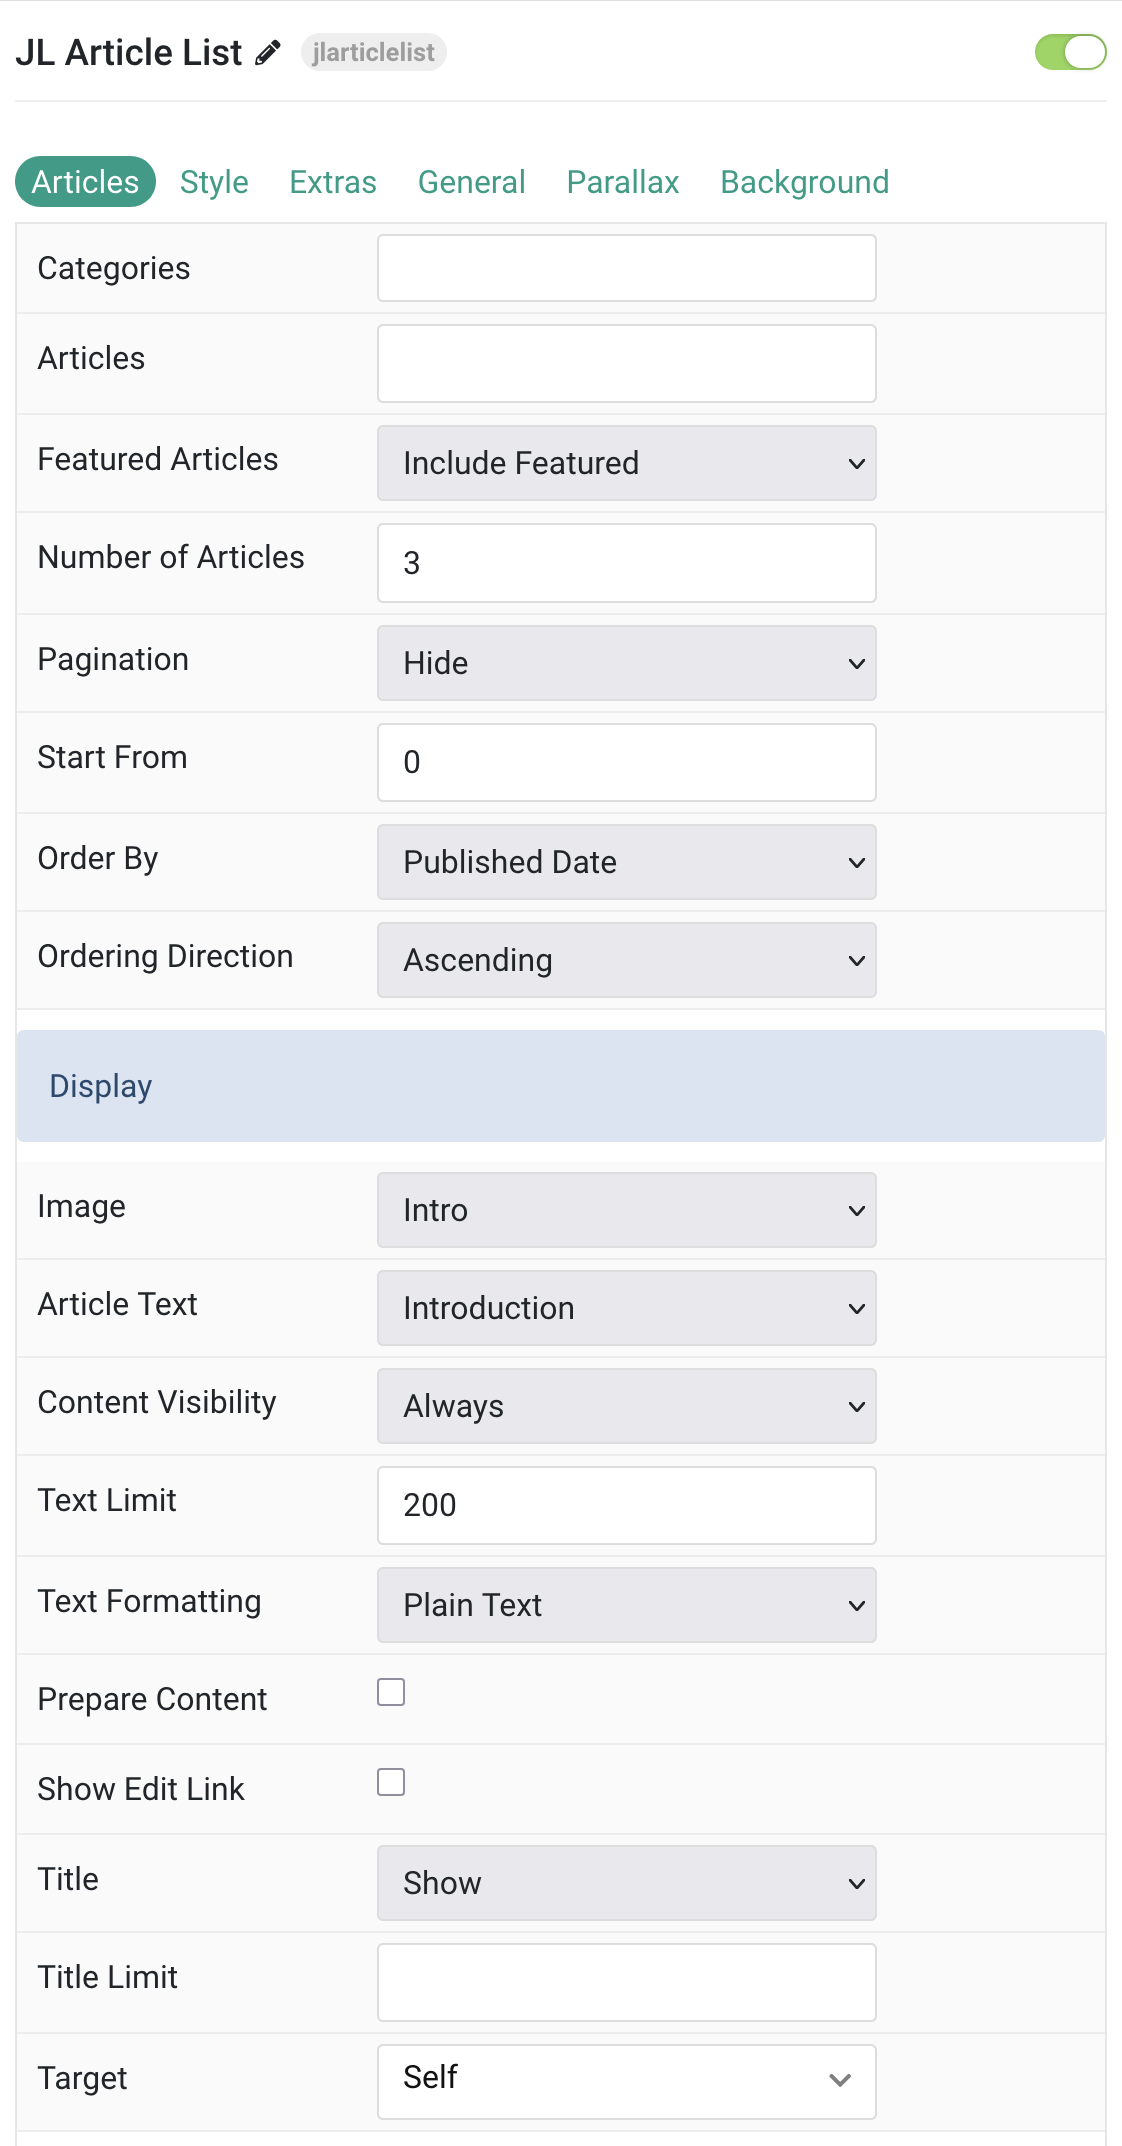The height and width of the screenshot is (2146, 1122).
Task: Expand the Pagination dropdown
Action: [627, 663]
